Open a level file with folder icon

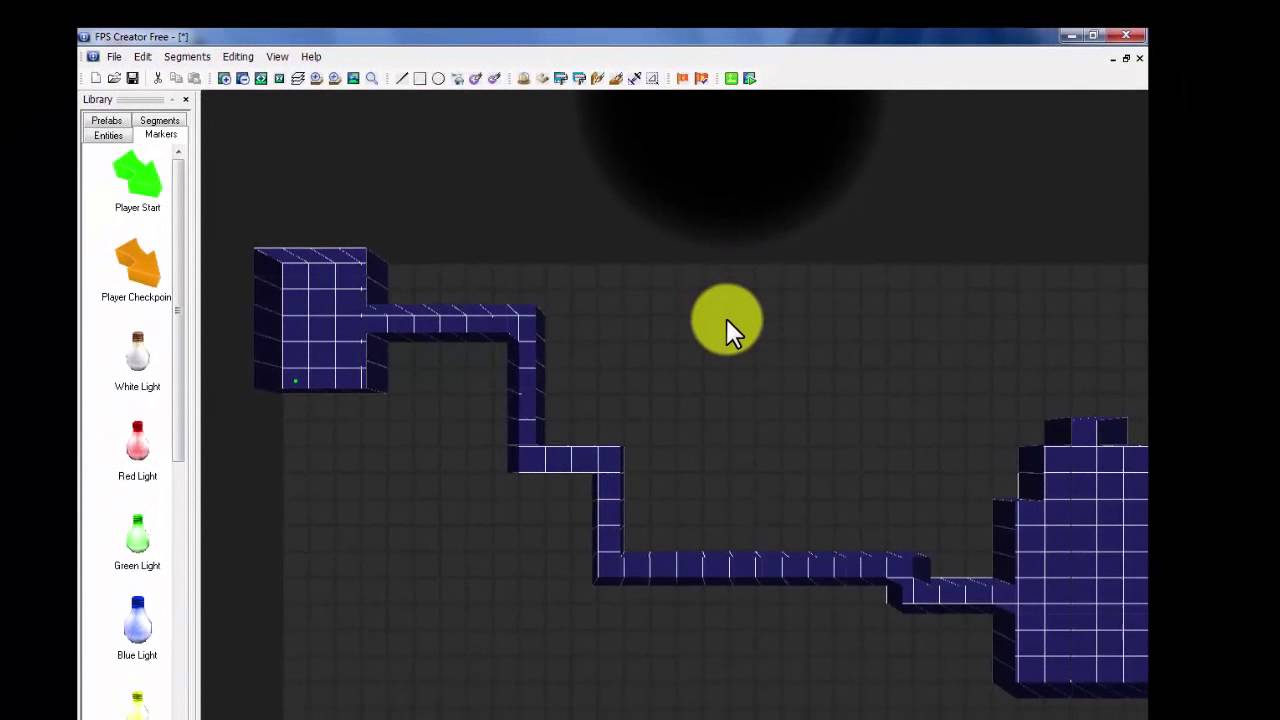tap(114, 78)
